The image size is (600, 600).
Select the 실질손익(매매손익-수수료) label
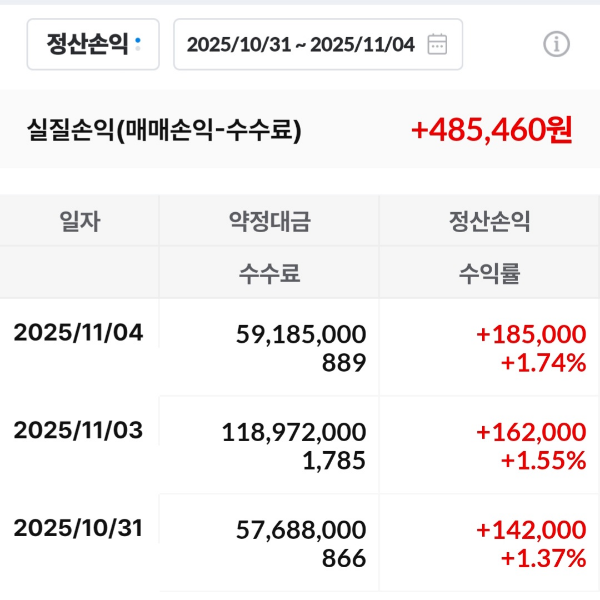click(165, 129)
